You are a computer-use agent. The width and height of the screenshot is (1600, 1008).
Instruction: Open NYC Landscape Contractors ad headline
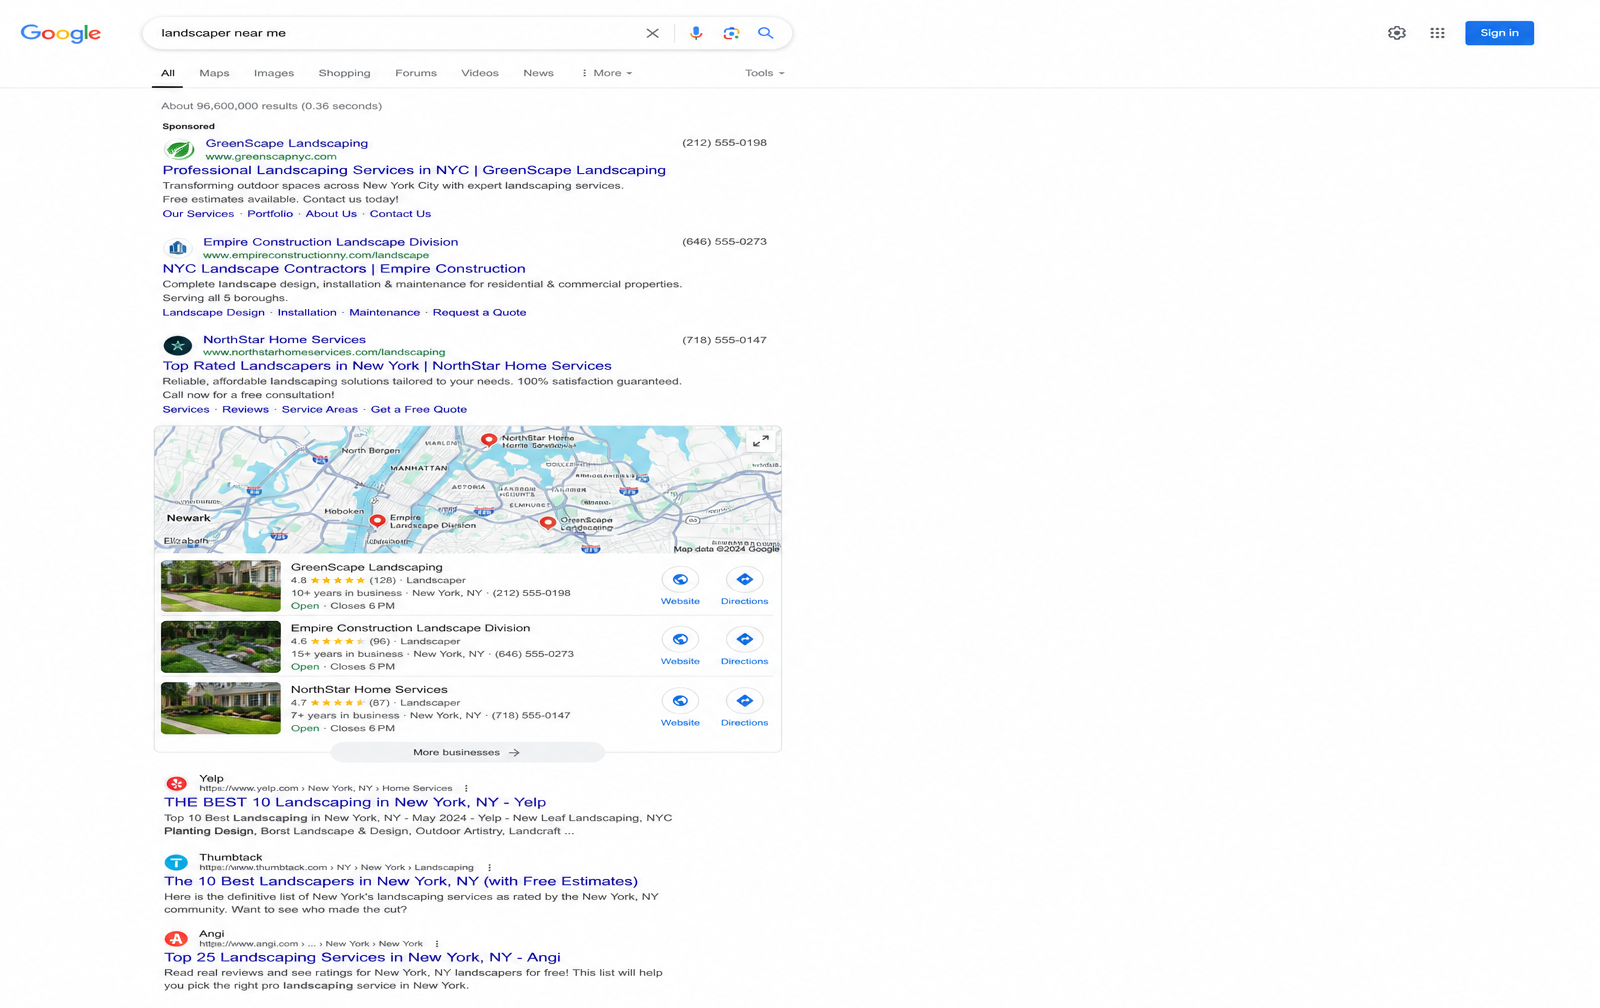tap(344, 269)
